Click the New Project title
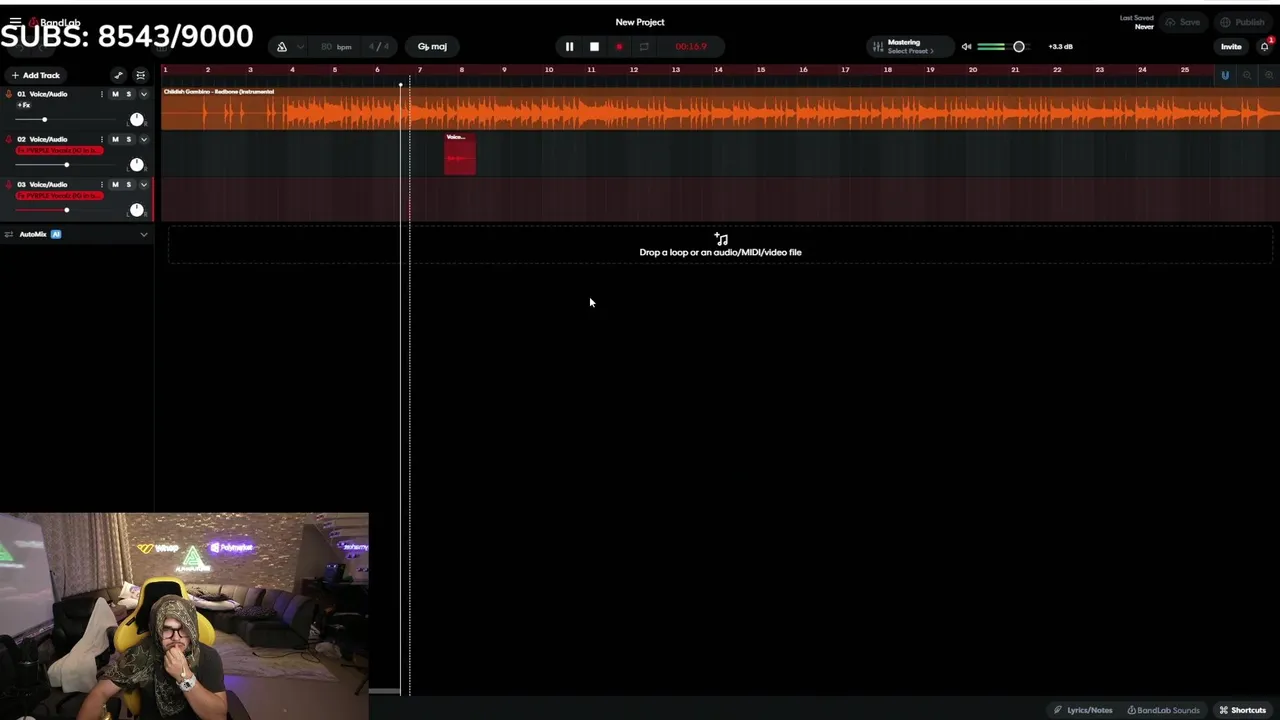Image resolution: width=1280 pixels, height=720 pixels. [640, 22]
